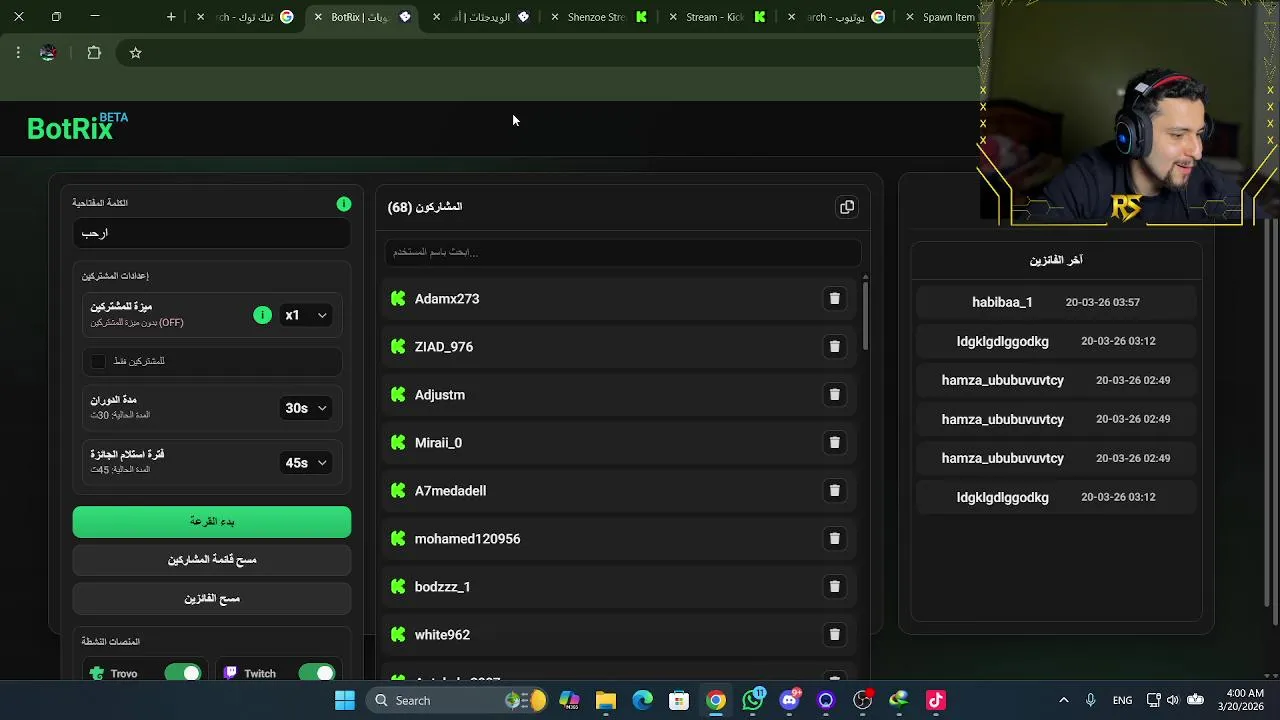
Task: Click the ENG language indicator
Action: pos(1122,700)
